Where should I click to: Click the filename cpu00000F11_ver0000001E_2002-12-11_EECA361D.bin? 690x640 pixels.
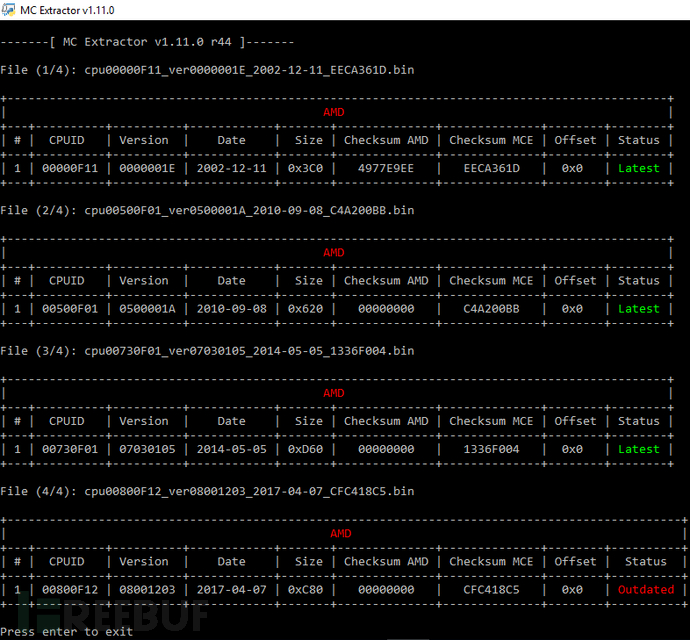click(249, 70)
